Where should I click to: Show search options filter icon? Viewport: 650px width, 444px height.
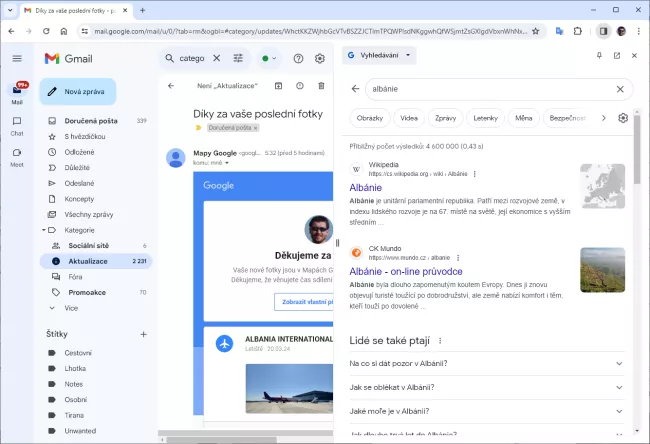pyautogui.click(x=238, y=58)
